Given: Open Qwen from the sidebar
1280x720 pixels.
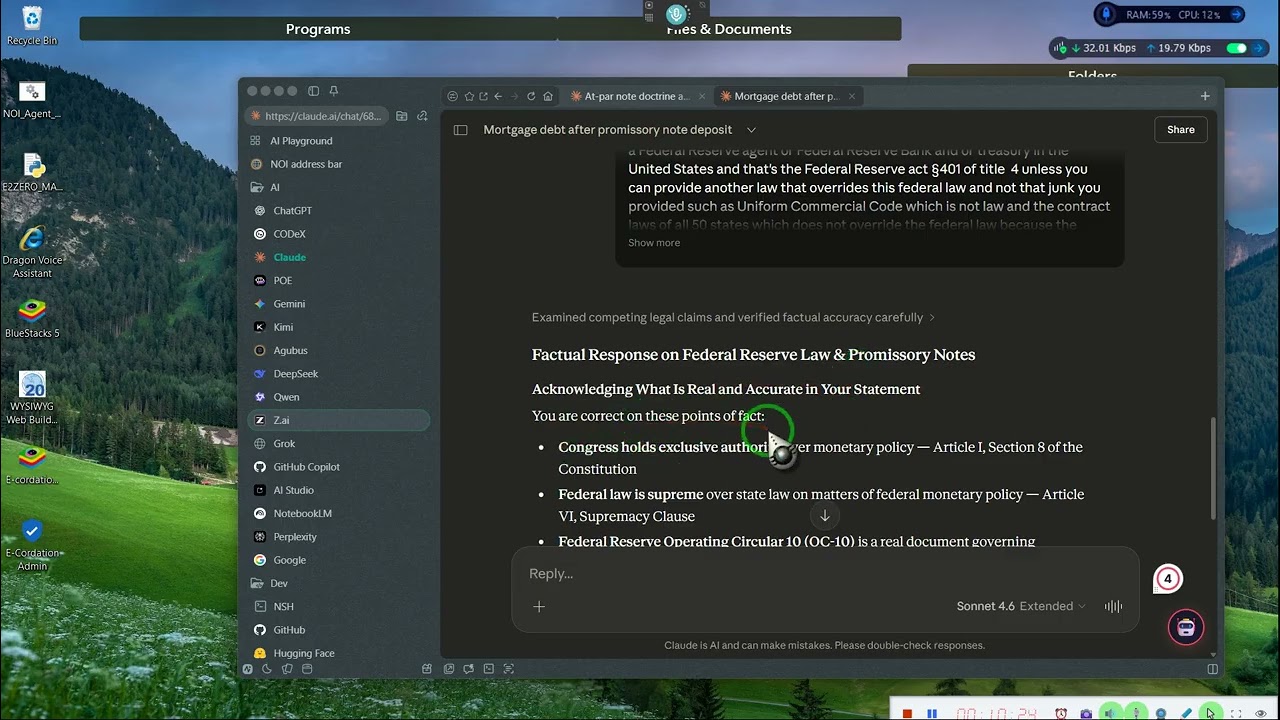Looking at the screenshot, I should point(340,397).
